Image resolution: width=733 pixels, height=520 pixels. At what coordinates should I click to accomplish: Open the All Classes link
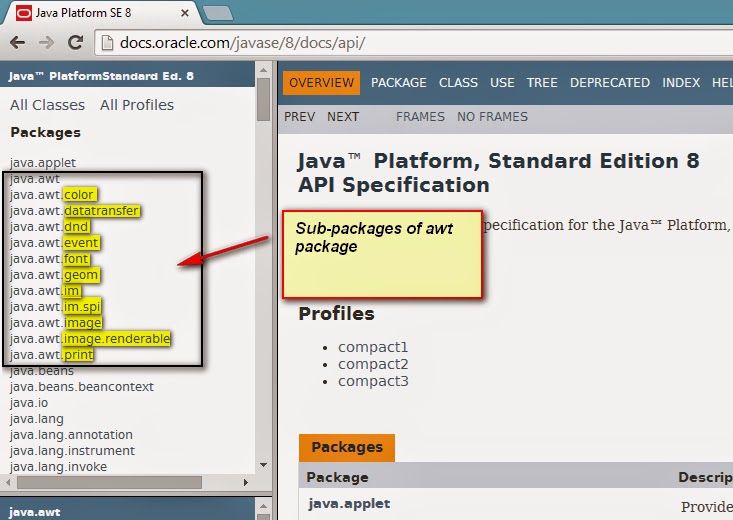(47, 105)
